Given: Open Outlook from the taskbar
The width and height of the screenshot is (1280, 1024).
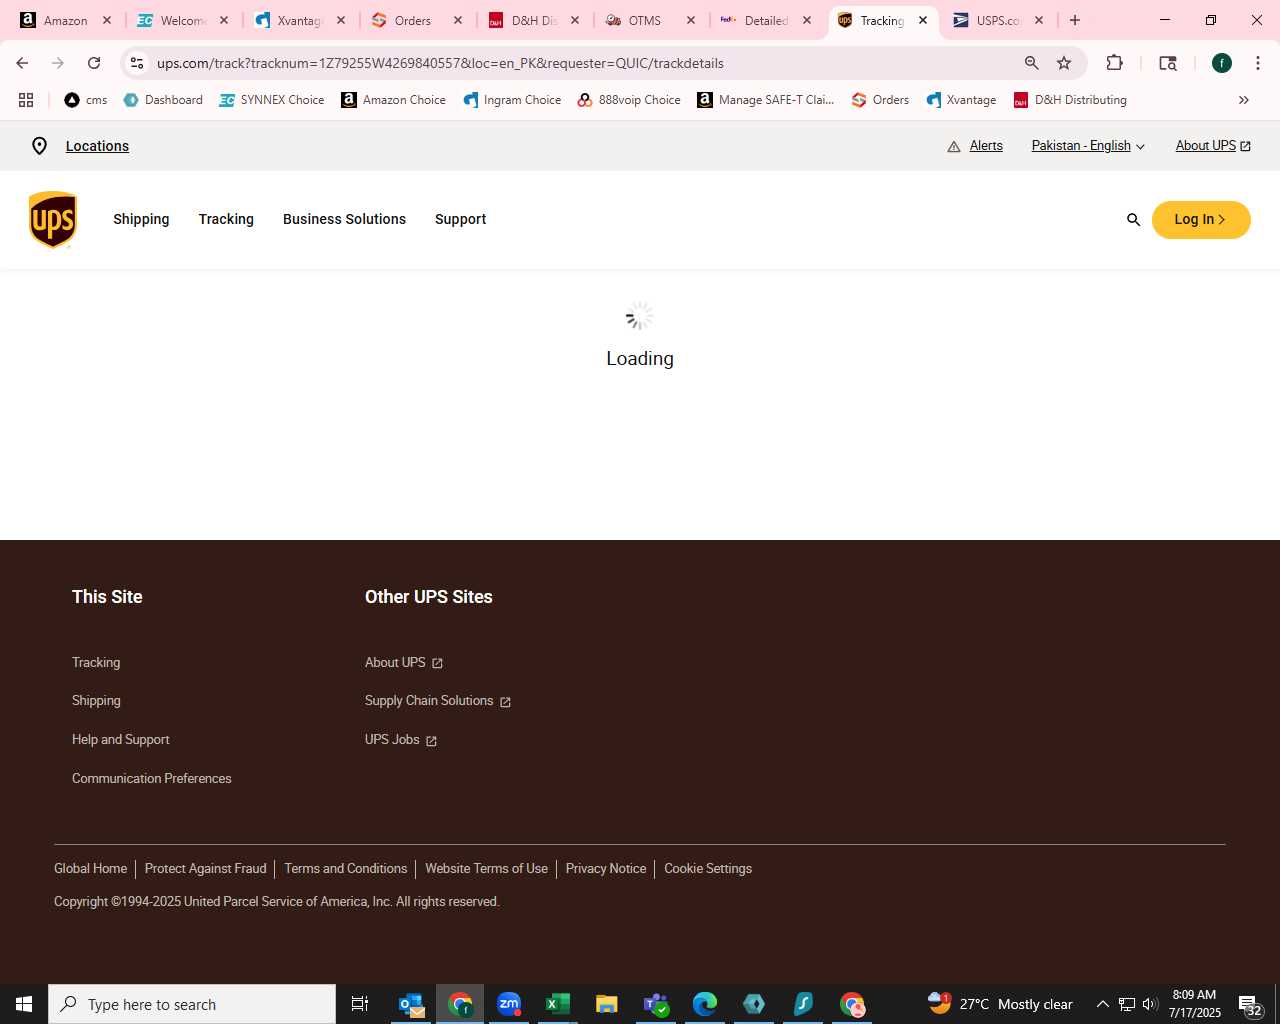Looking at the screenshot, I should click(411, 1004).
